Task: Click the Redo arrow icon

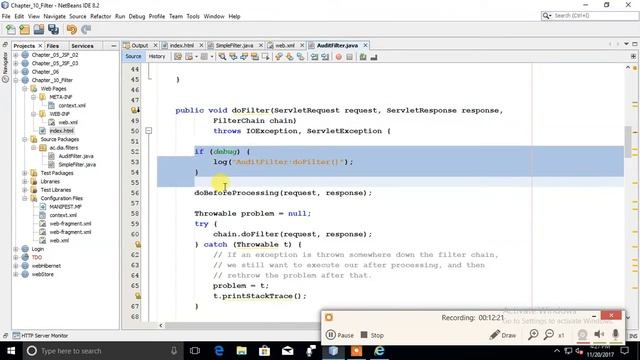Action: point(86,29)
